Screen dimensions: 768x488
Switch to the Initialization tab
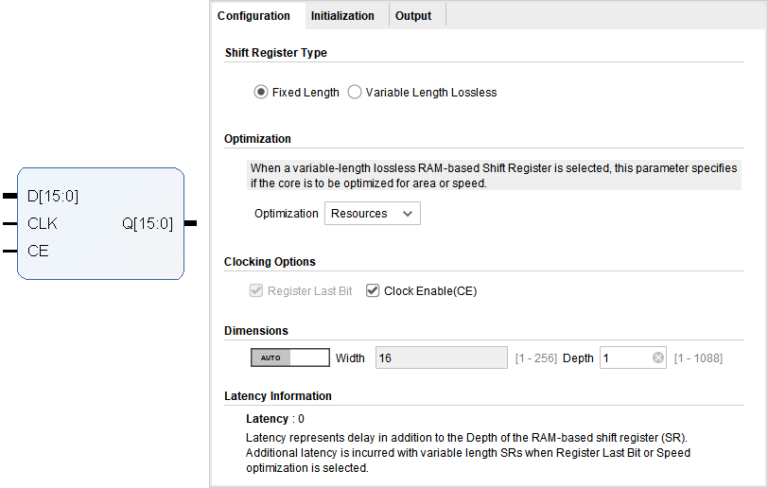342,16
